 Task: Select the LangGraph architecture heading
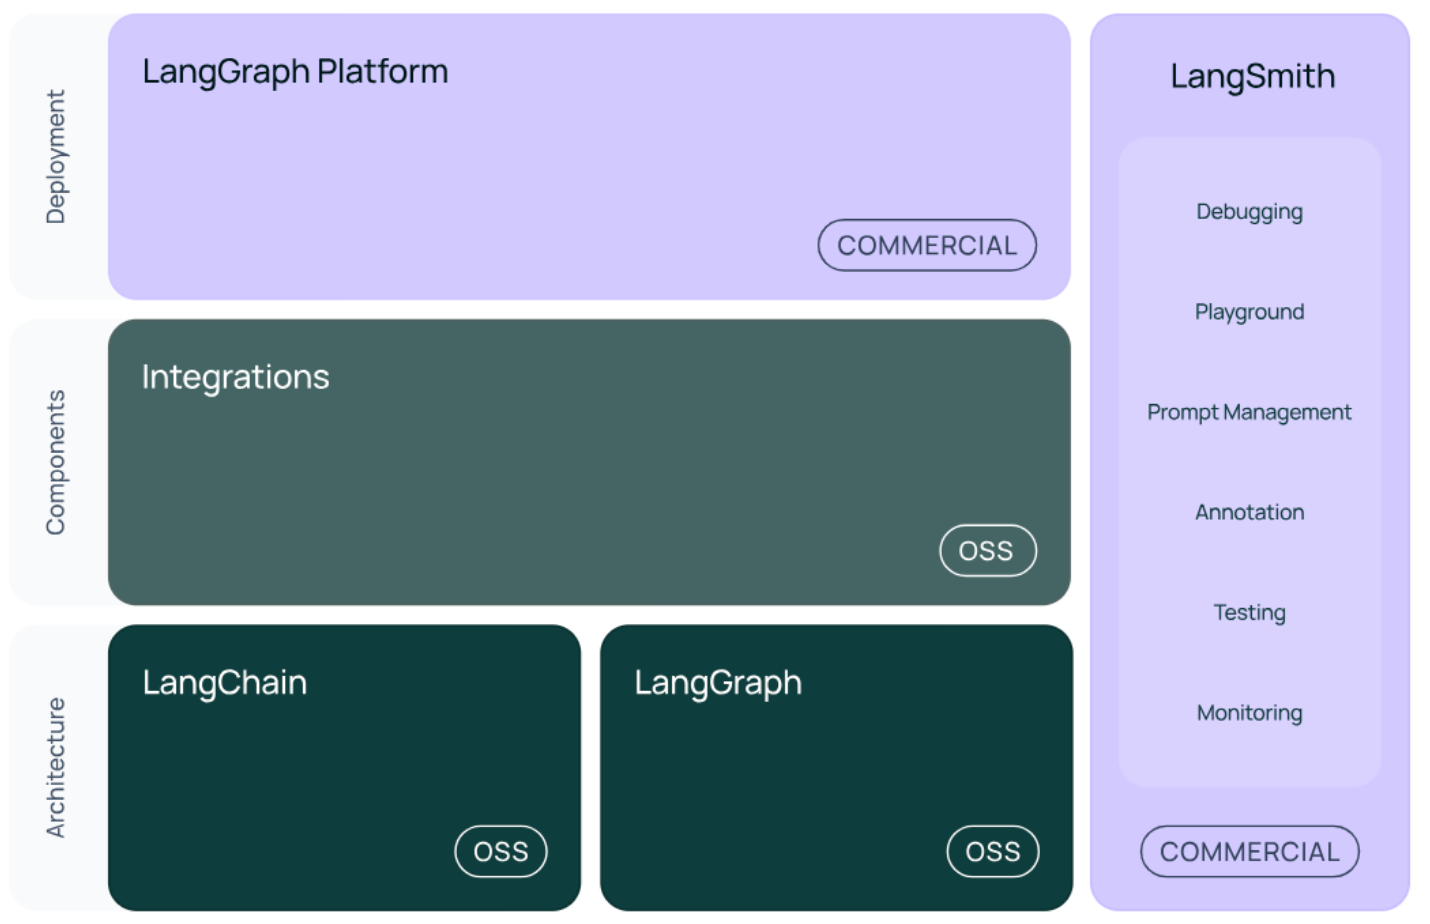coord(718,683)
